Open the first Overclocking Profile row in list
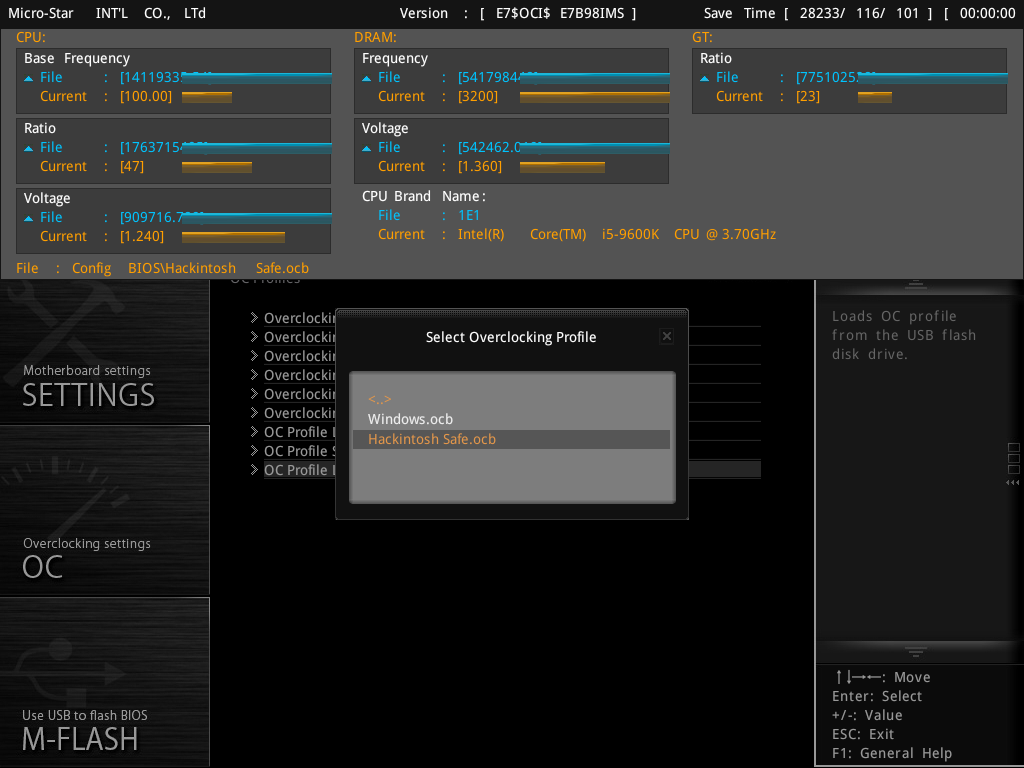Screen dimensions: 1024x768 pos(300,318)
